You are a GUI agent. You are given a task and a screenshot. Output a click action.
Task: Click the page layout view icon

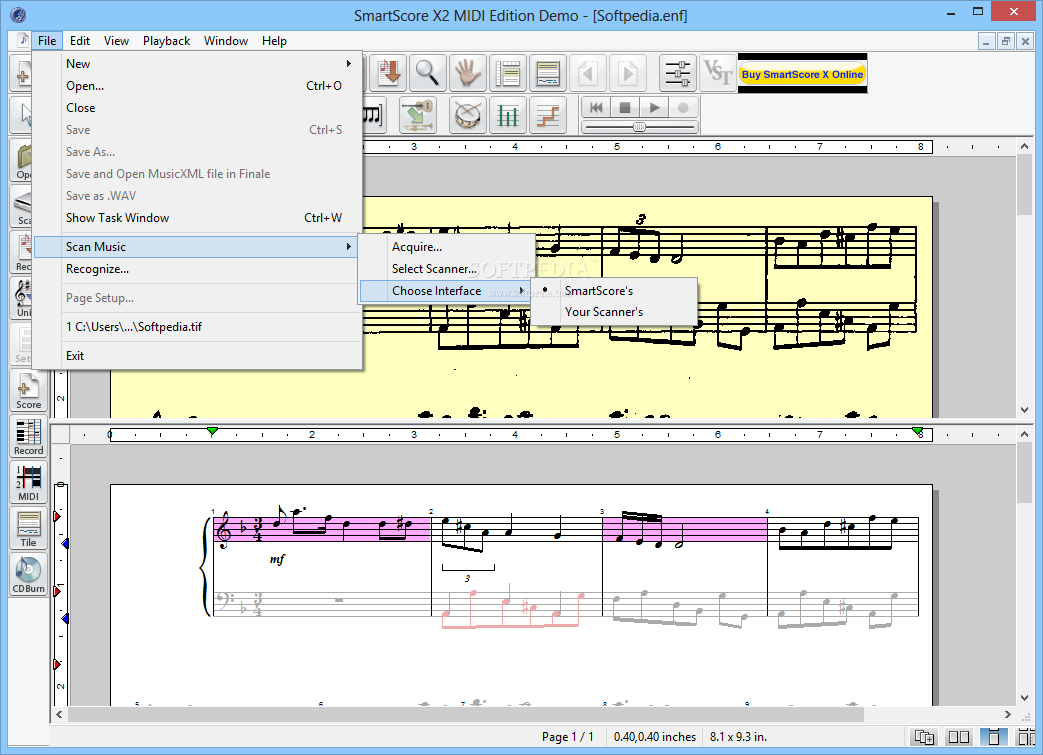[508, 73]
